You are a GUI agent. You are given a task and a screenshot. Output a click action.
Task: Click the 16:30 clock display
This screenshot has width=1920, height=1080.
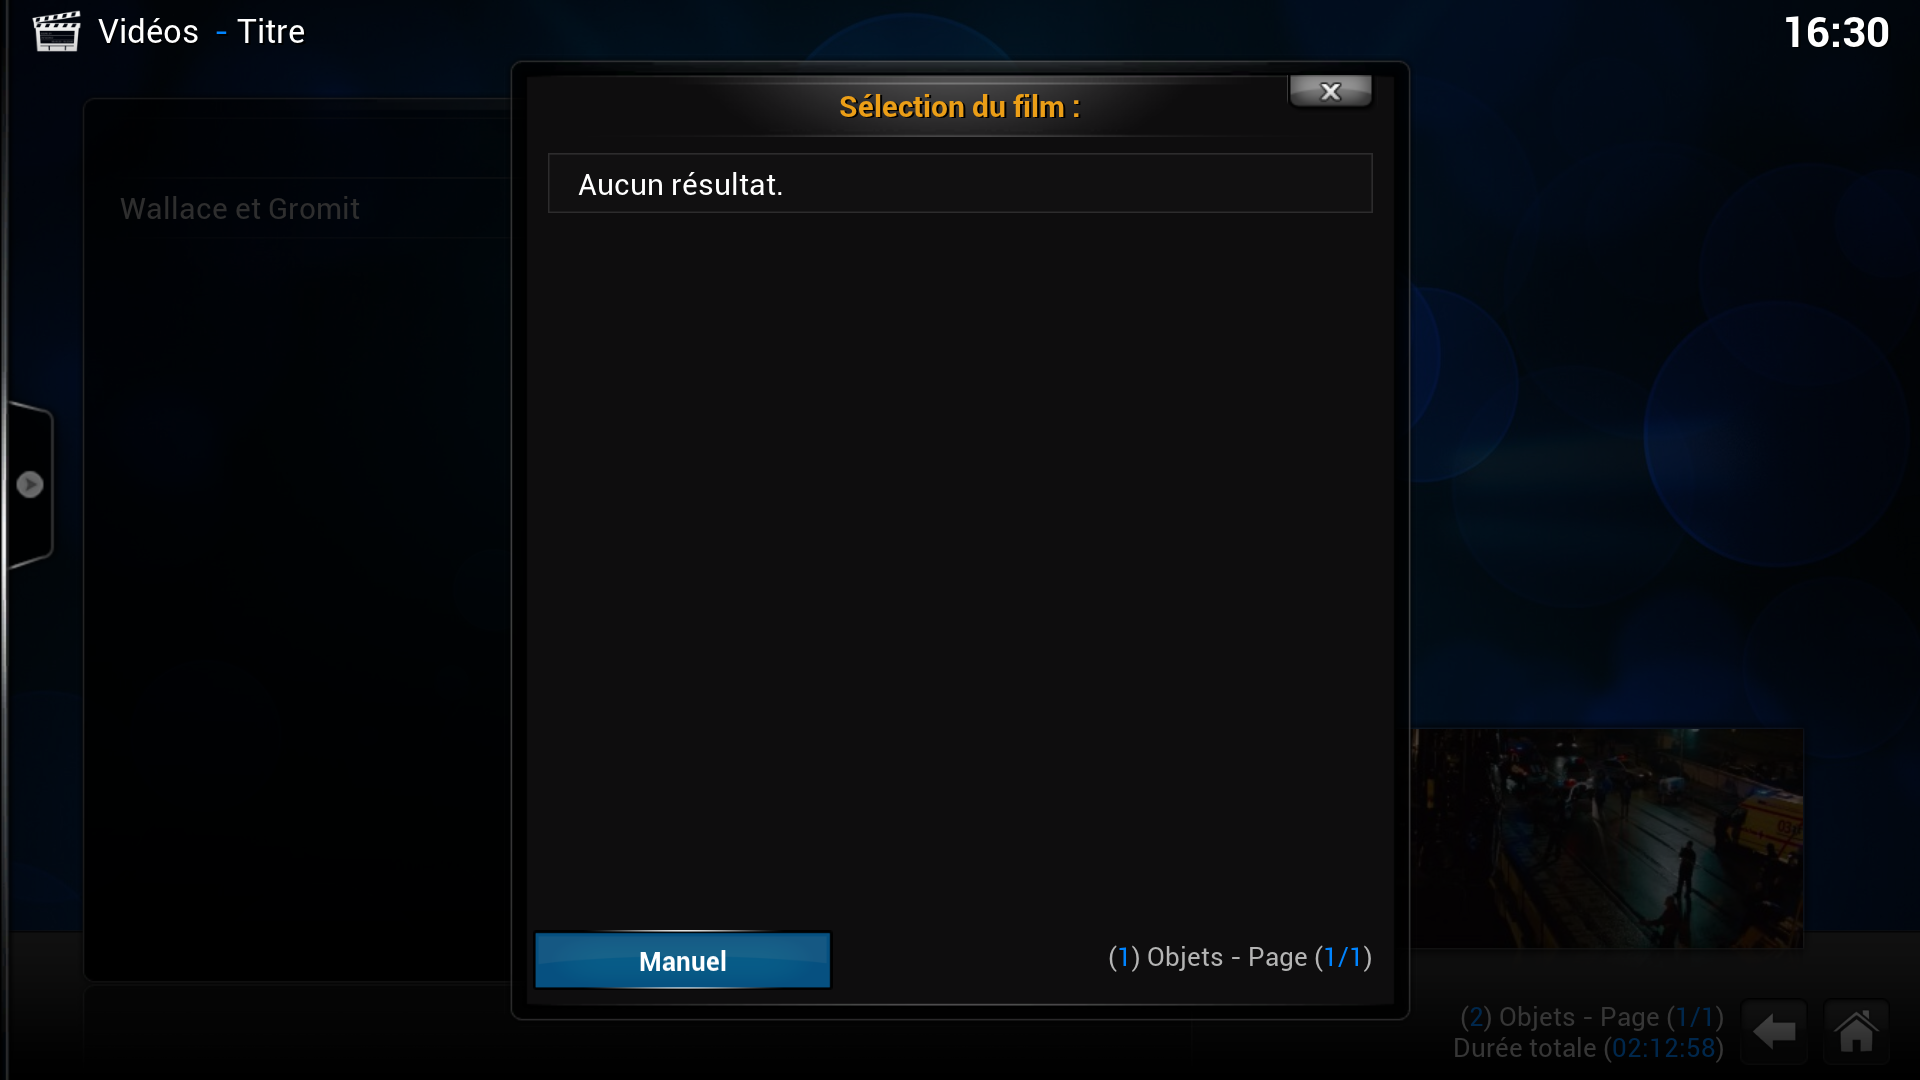coord(1837,33)
